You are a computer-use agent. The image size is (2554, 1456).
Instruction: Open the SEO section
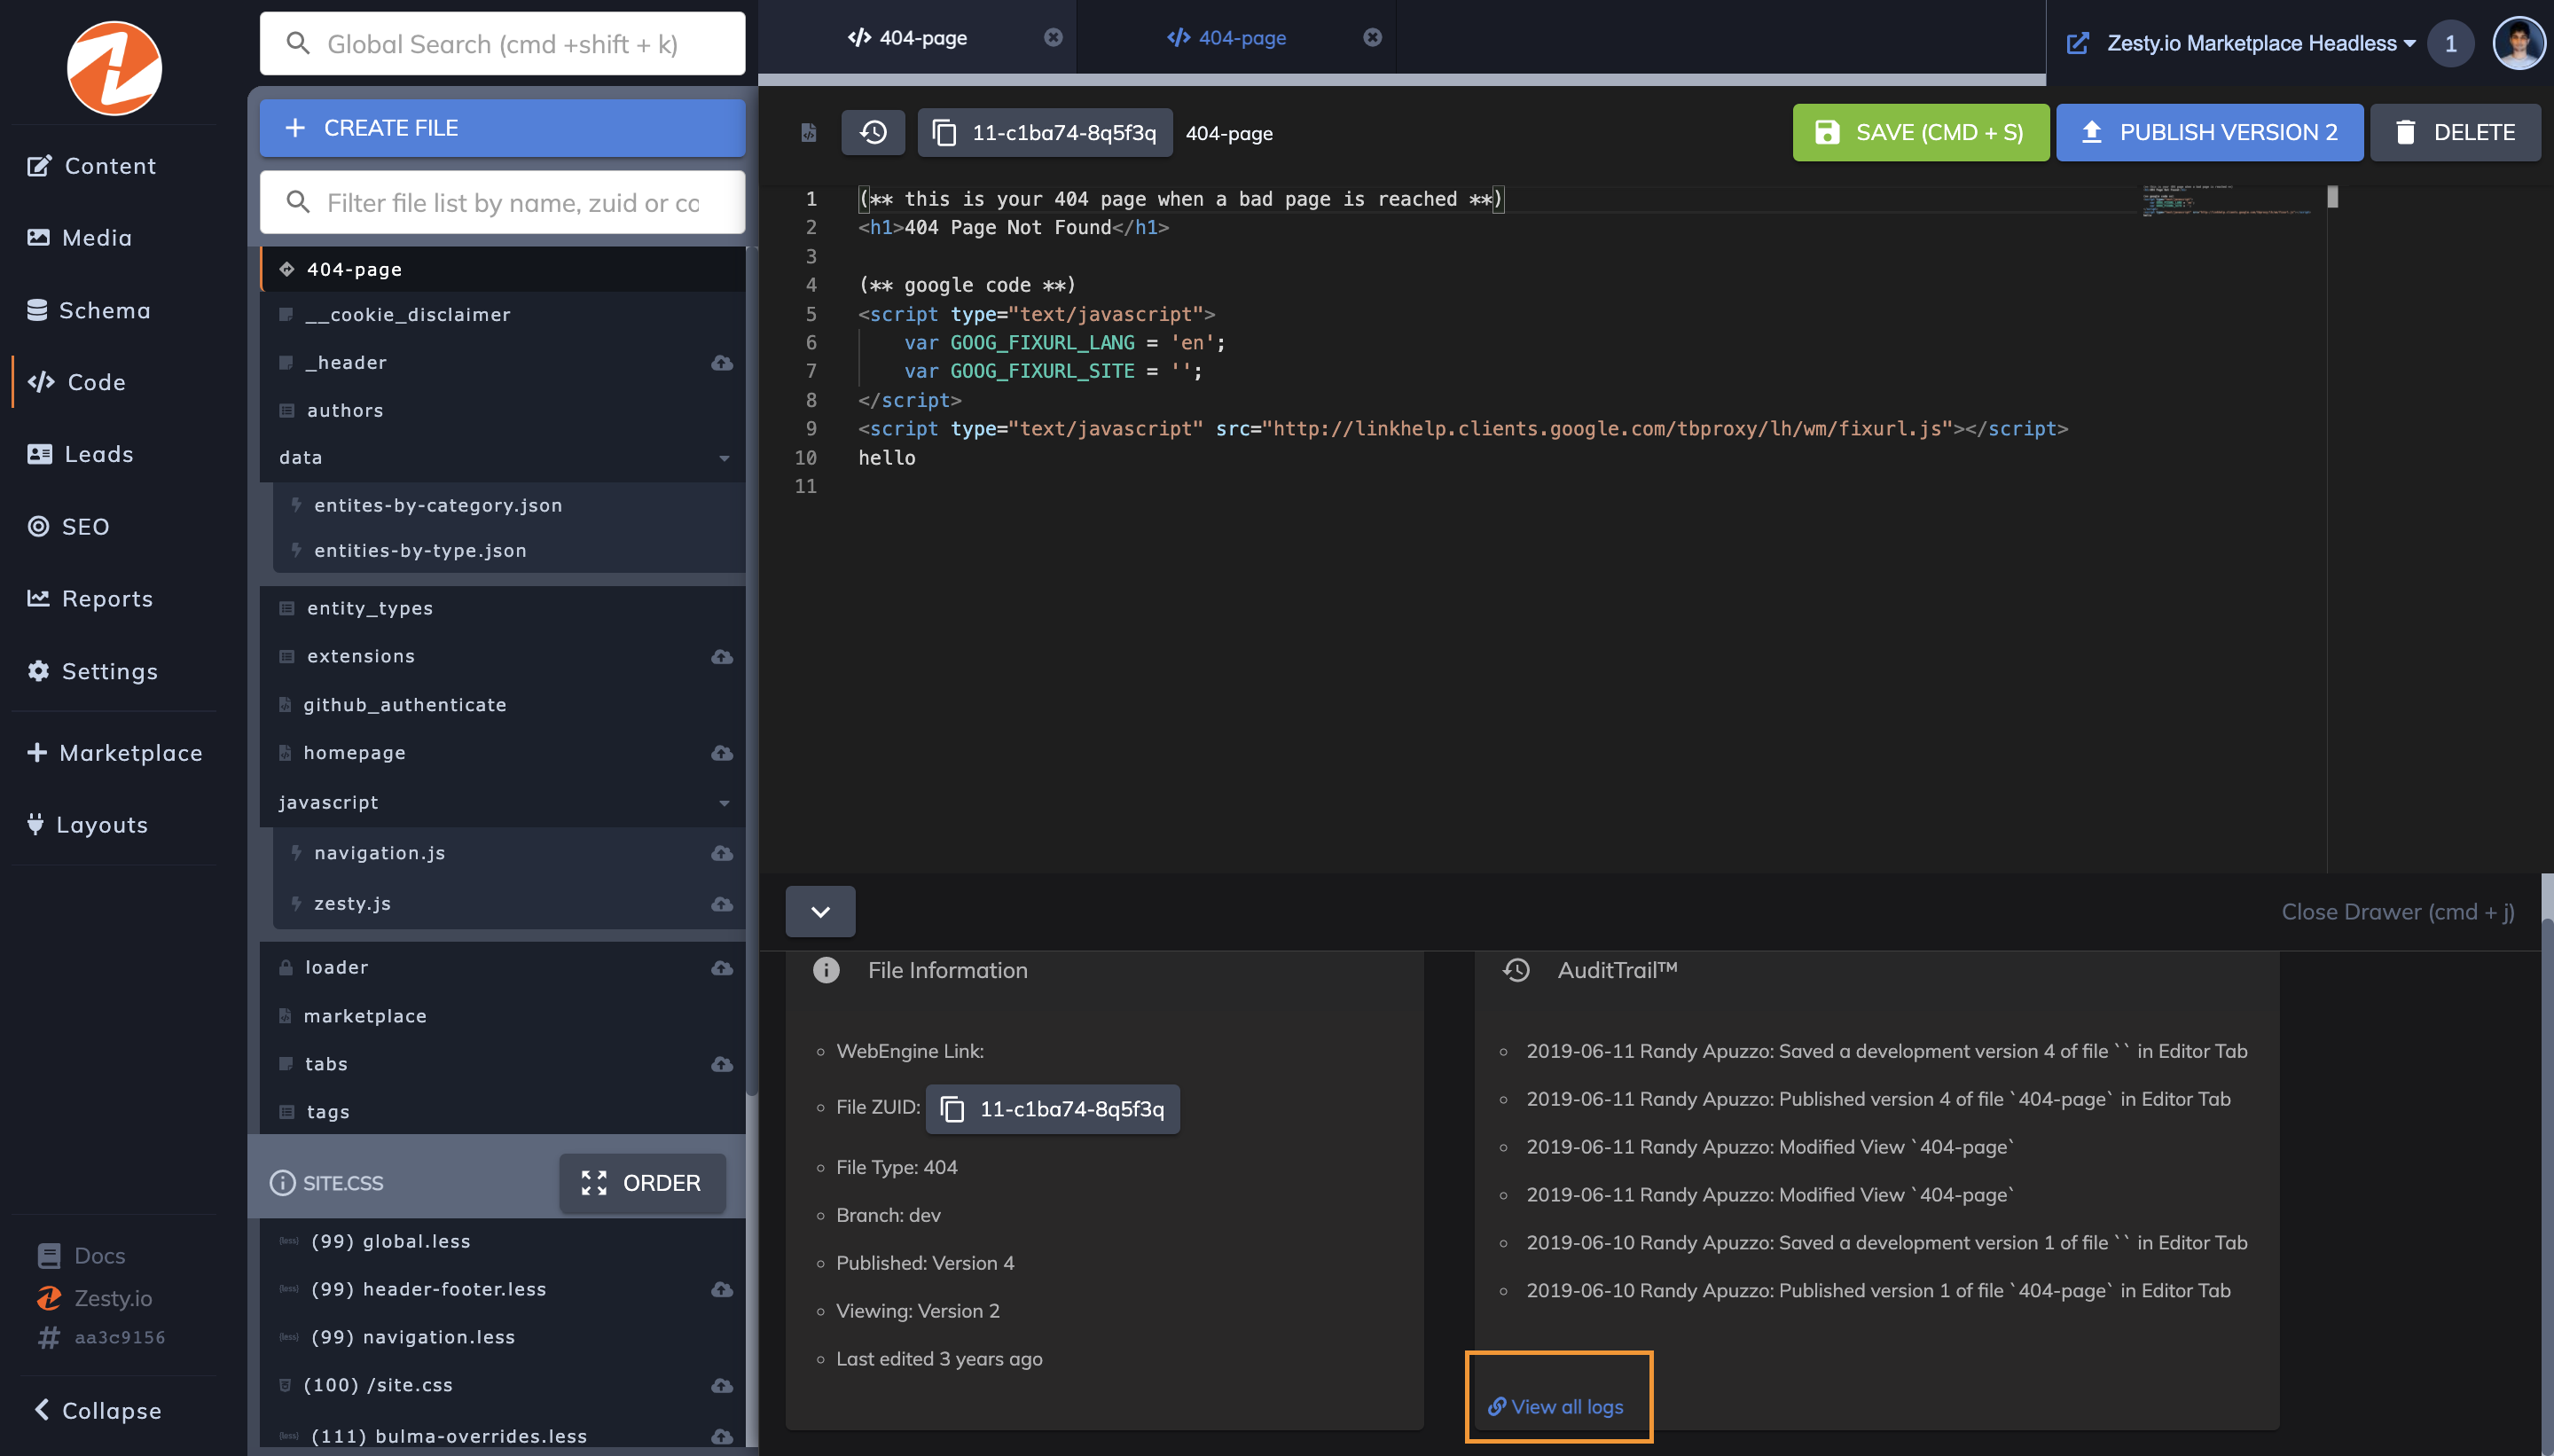[68, 526]
